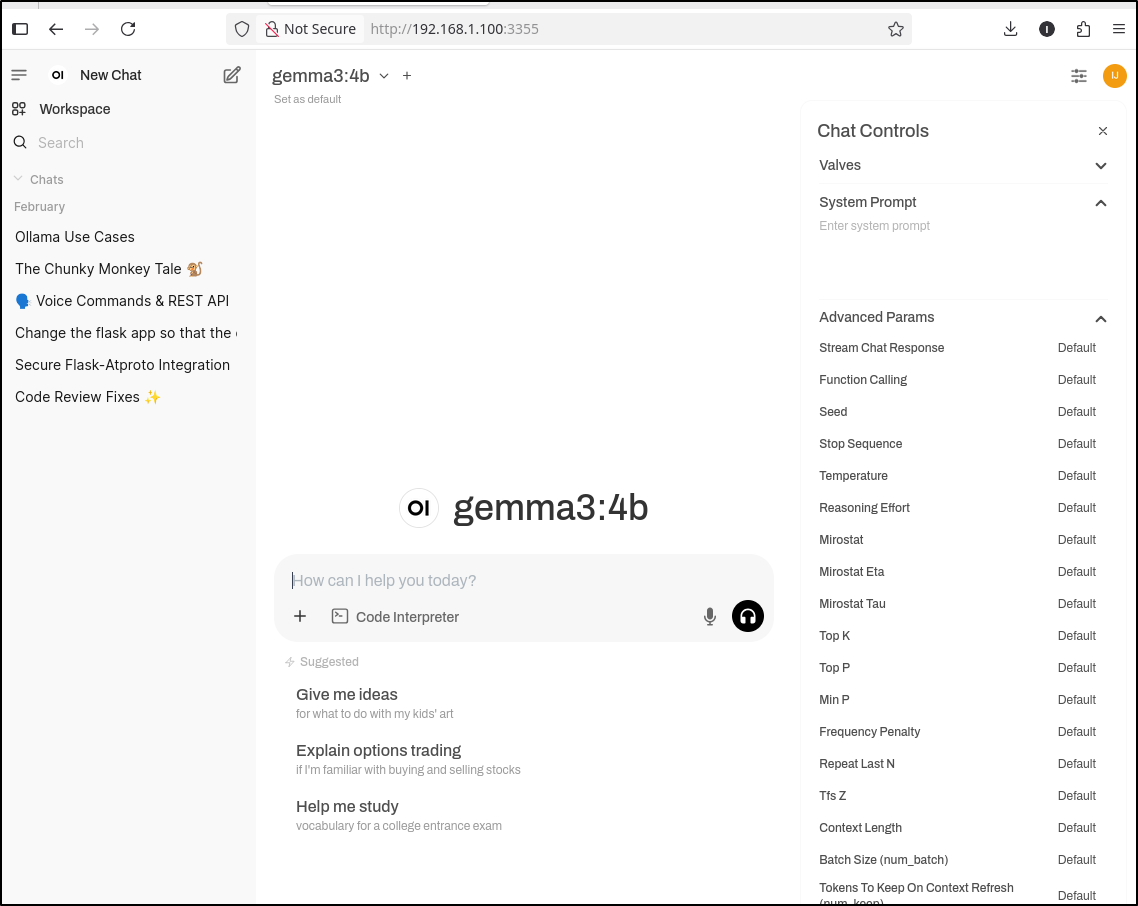This screenshot has height=906, width=1138.
Task: Open Secure Flask-Atproto Integration chat
Action: point(123,364)
